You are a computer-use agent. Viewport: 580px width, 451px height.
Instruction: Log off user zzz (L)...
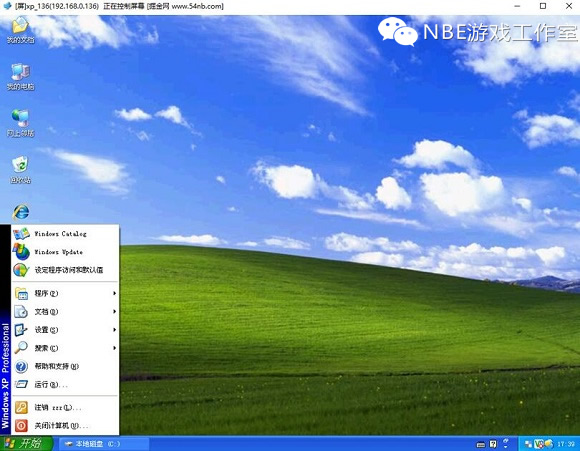click(x=65, y=408)
